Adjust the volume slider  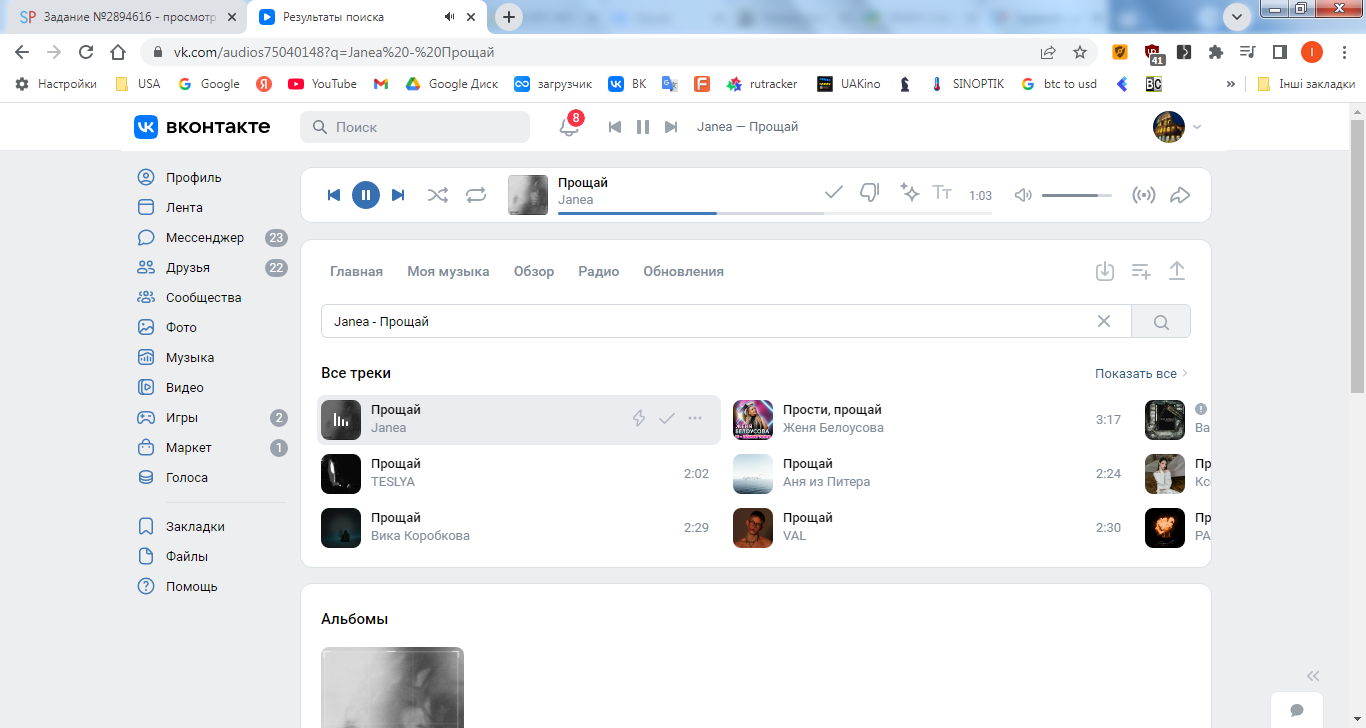(x=1077, y=195)
